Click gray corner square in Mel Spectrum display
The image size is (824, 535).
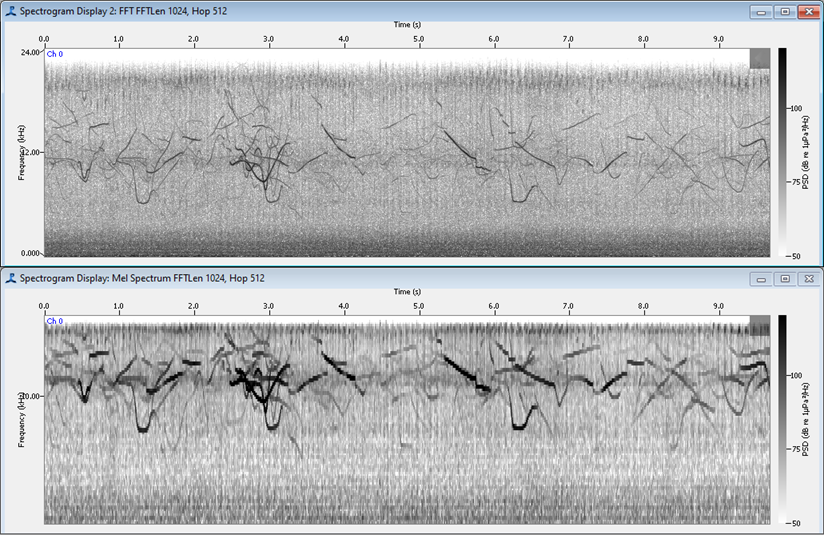(x=760, y=325)
